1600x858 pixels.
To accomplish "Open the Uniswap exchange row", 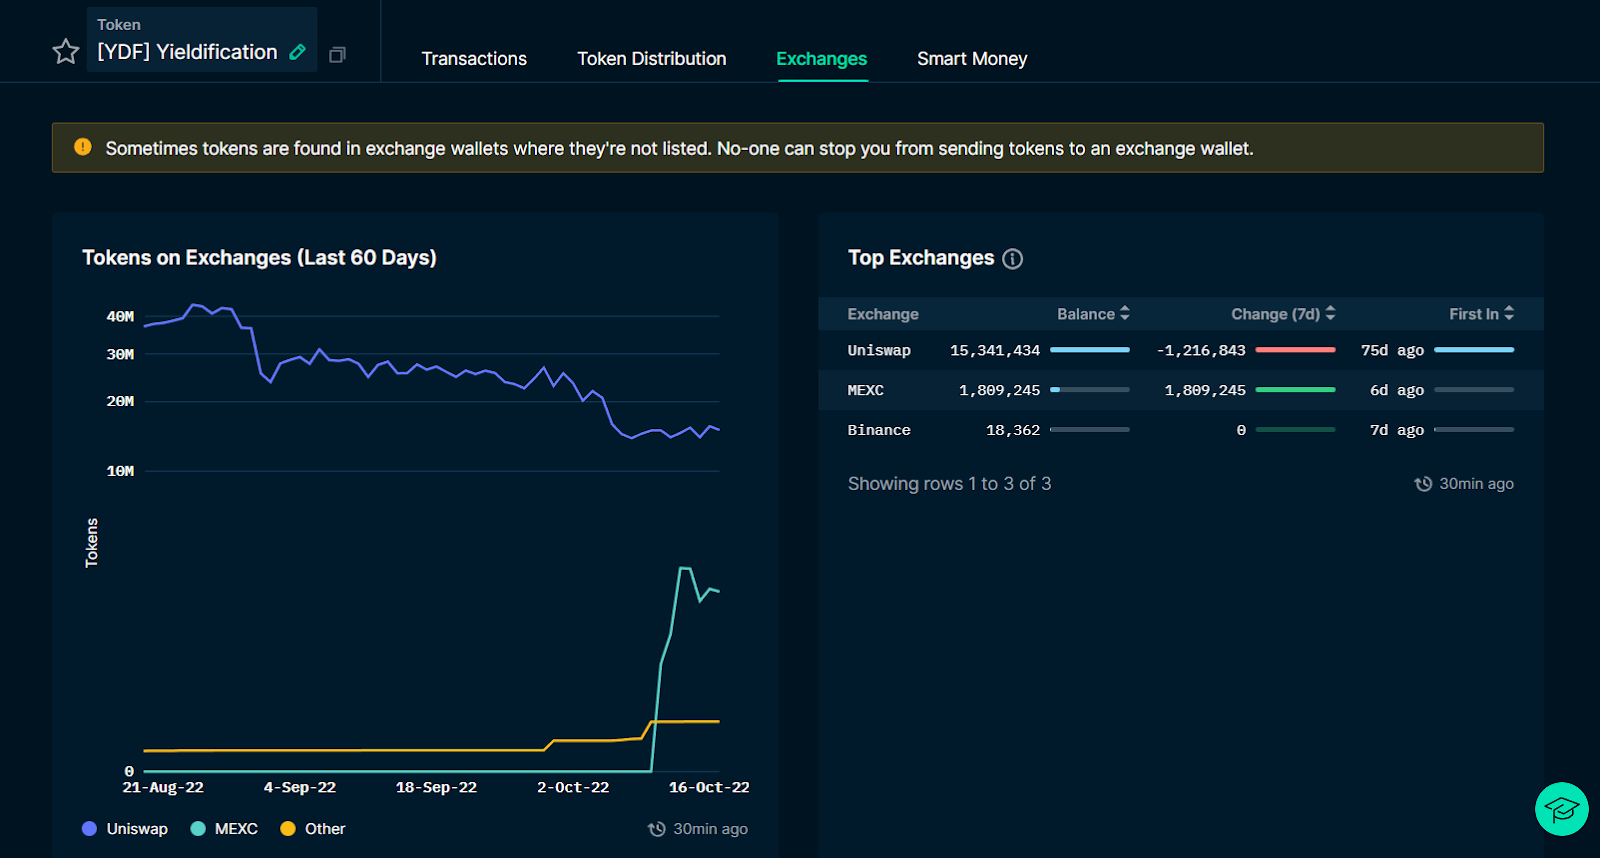I will click(x=1181, y=350).
